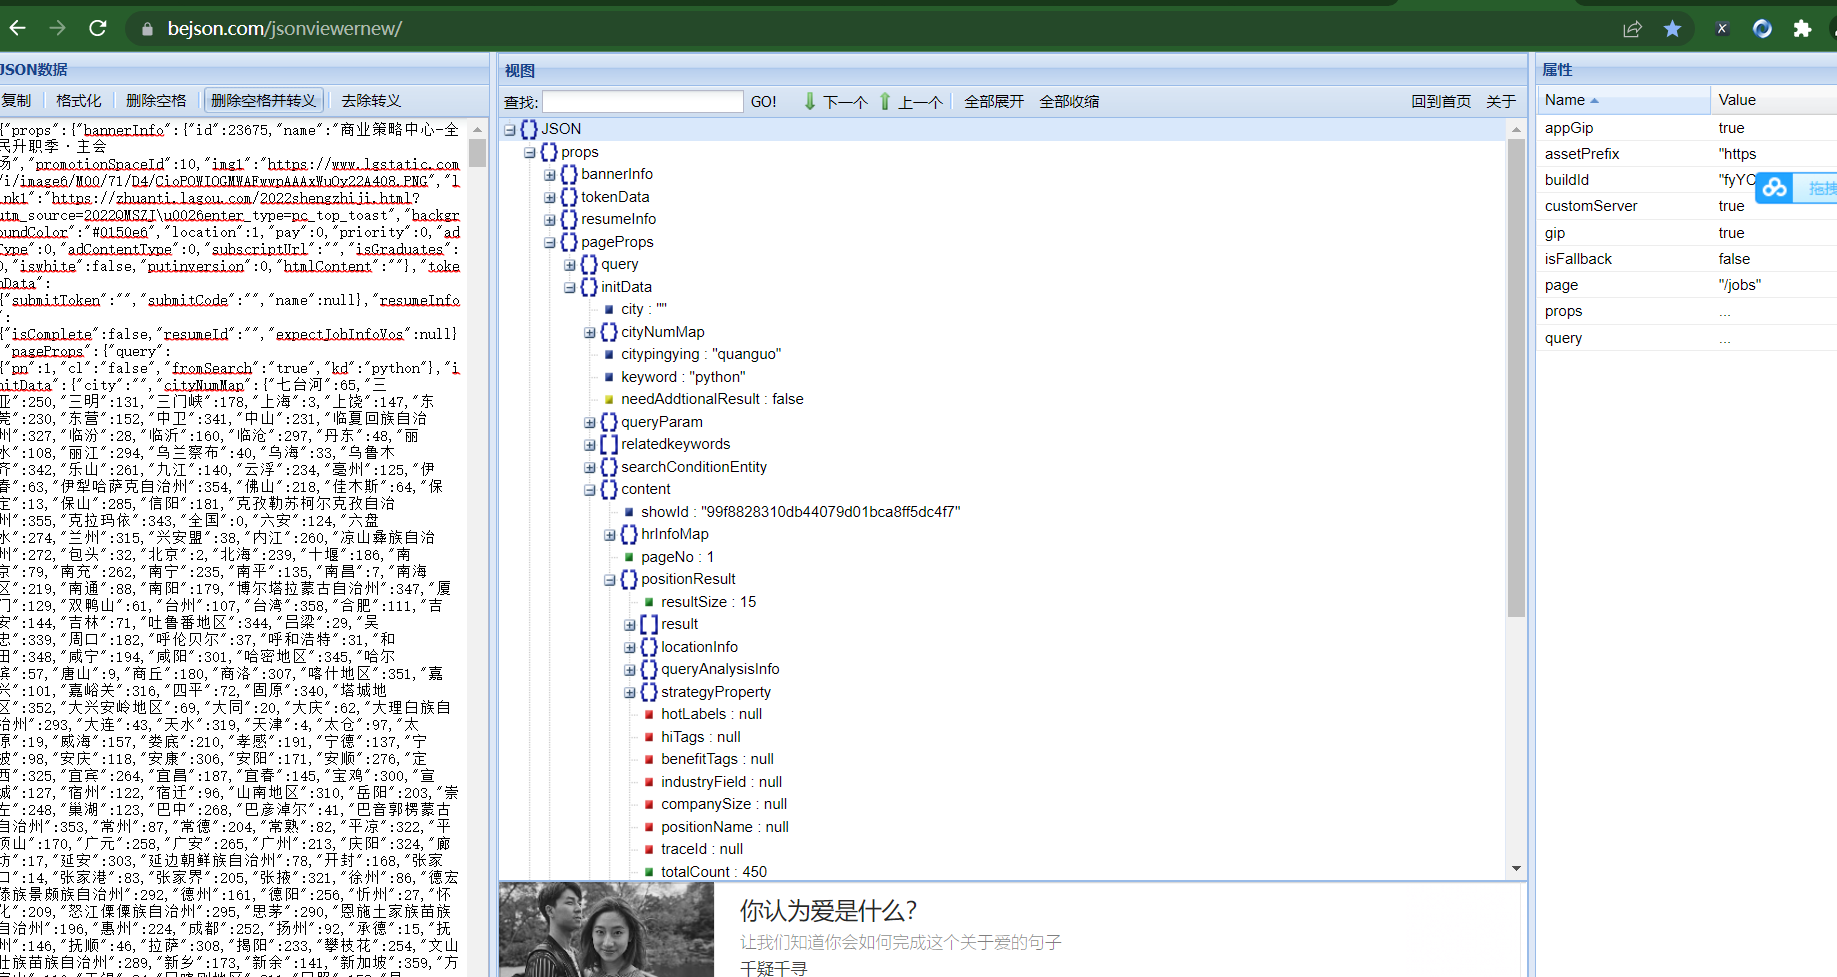Screen dimensions: 1837x977
Task: Click the 查找 search input field
Action: coord(642,102)
